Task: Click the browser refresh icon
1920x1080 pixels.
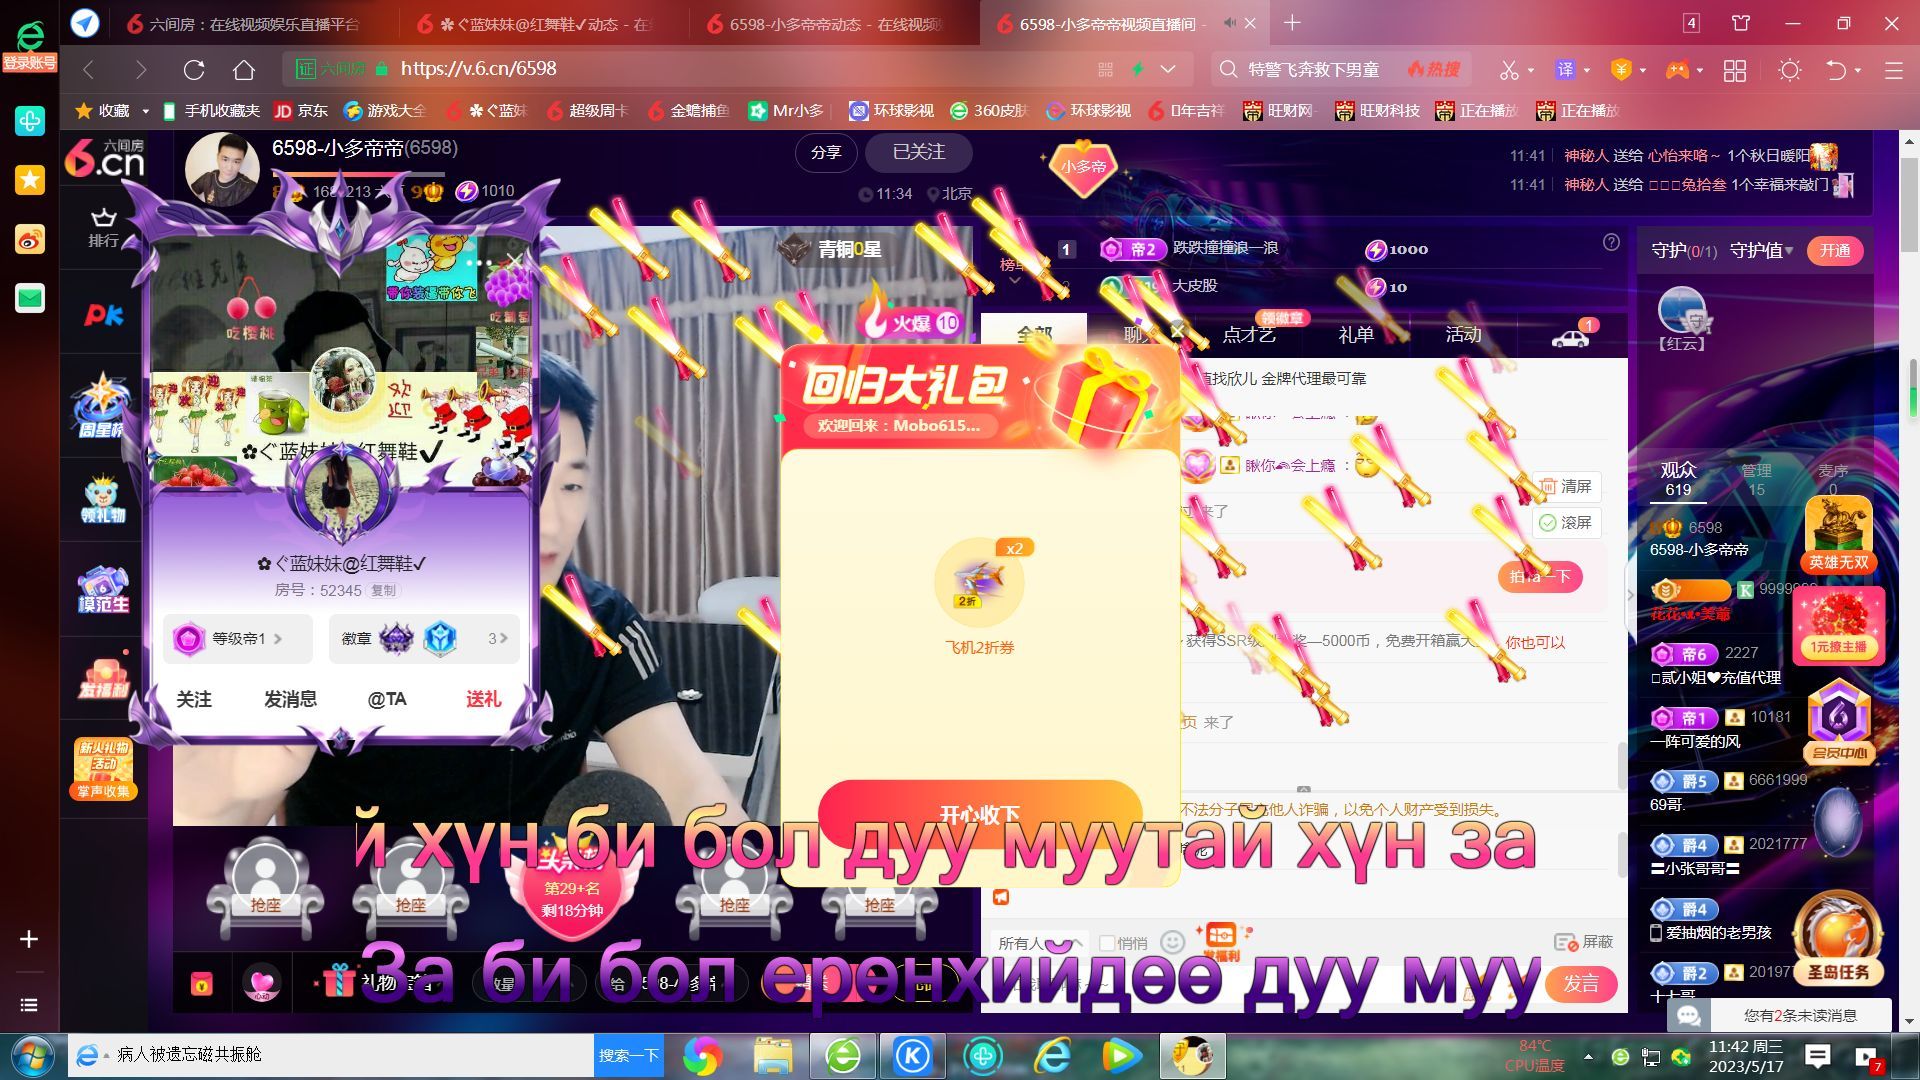Action: pos(194,69)
